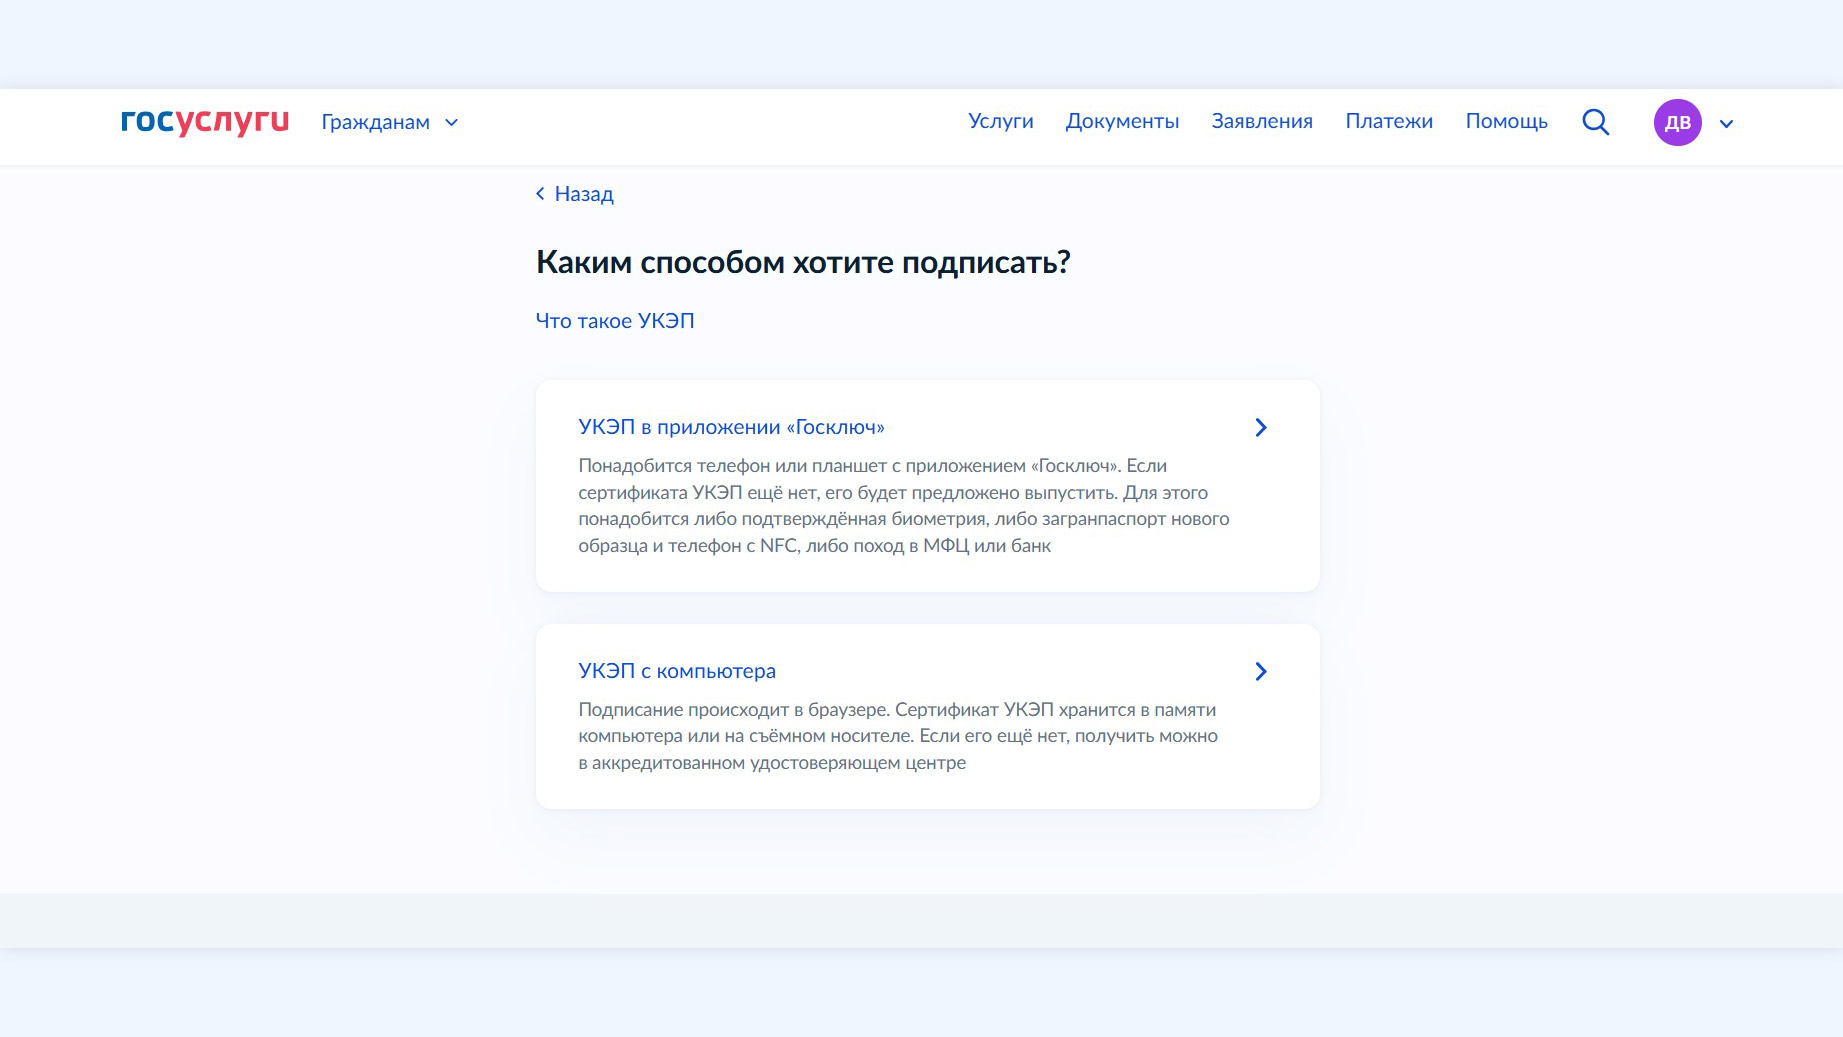Choose УКЭП в приложении «Госключ» title

pyautogui.click(x=731, y=427)
